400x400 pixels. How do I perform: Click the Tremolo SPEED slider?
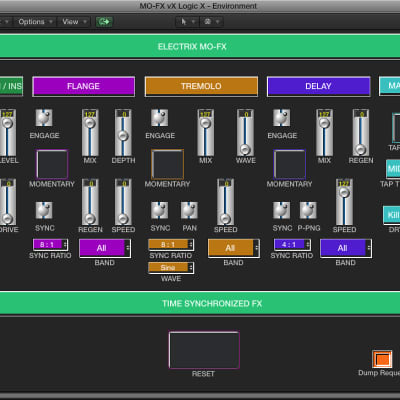tap(225, 202)
